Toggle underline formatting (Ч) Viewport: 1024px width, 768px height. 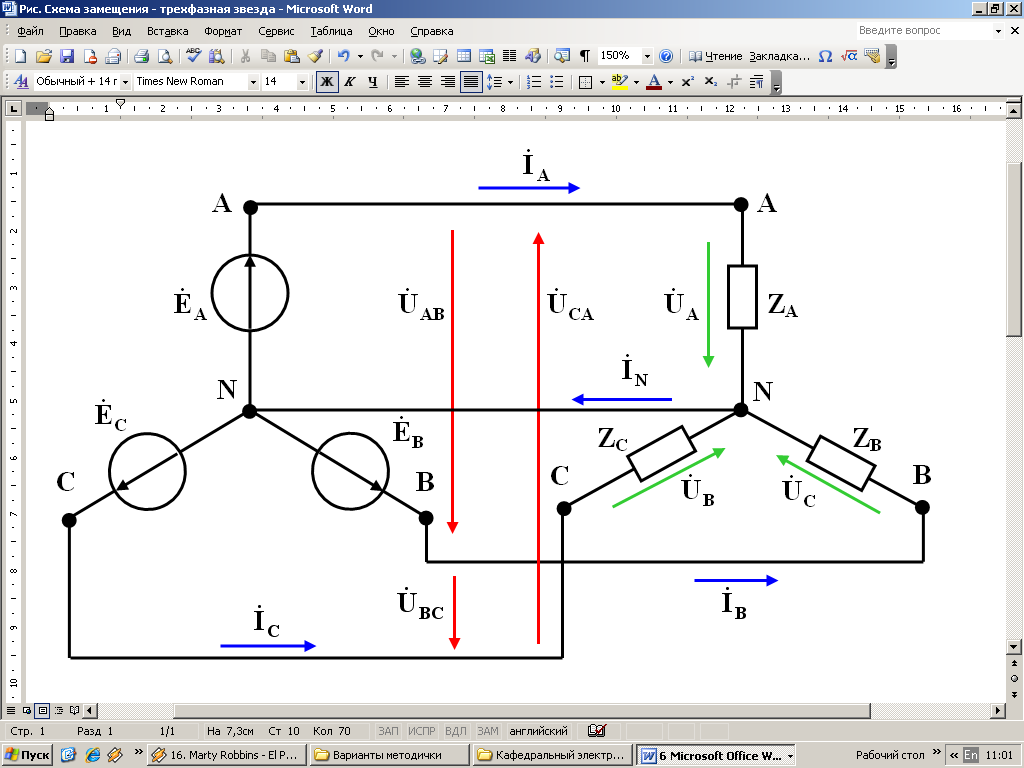click(372, 82)
